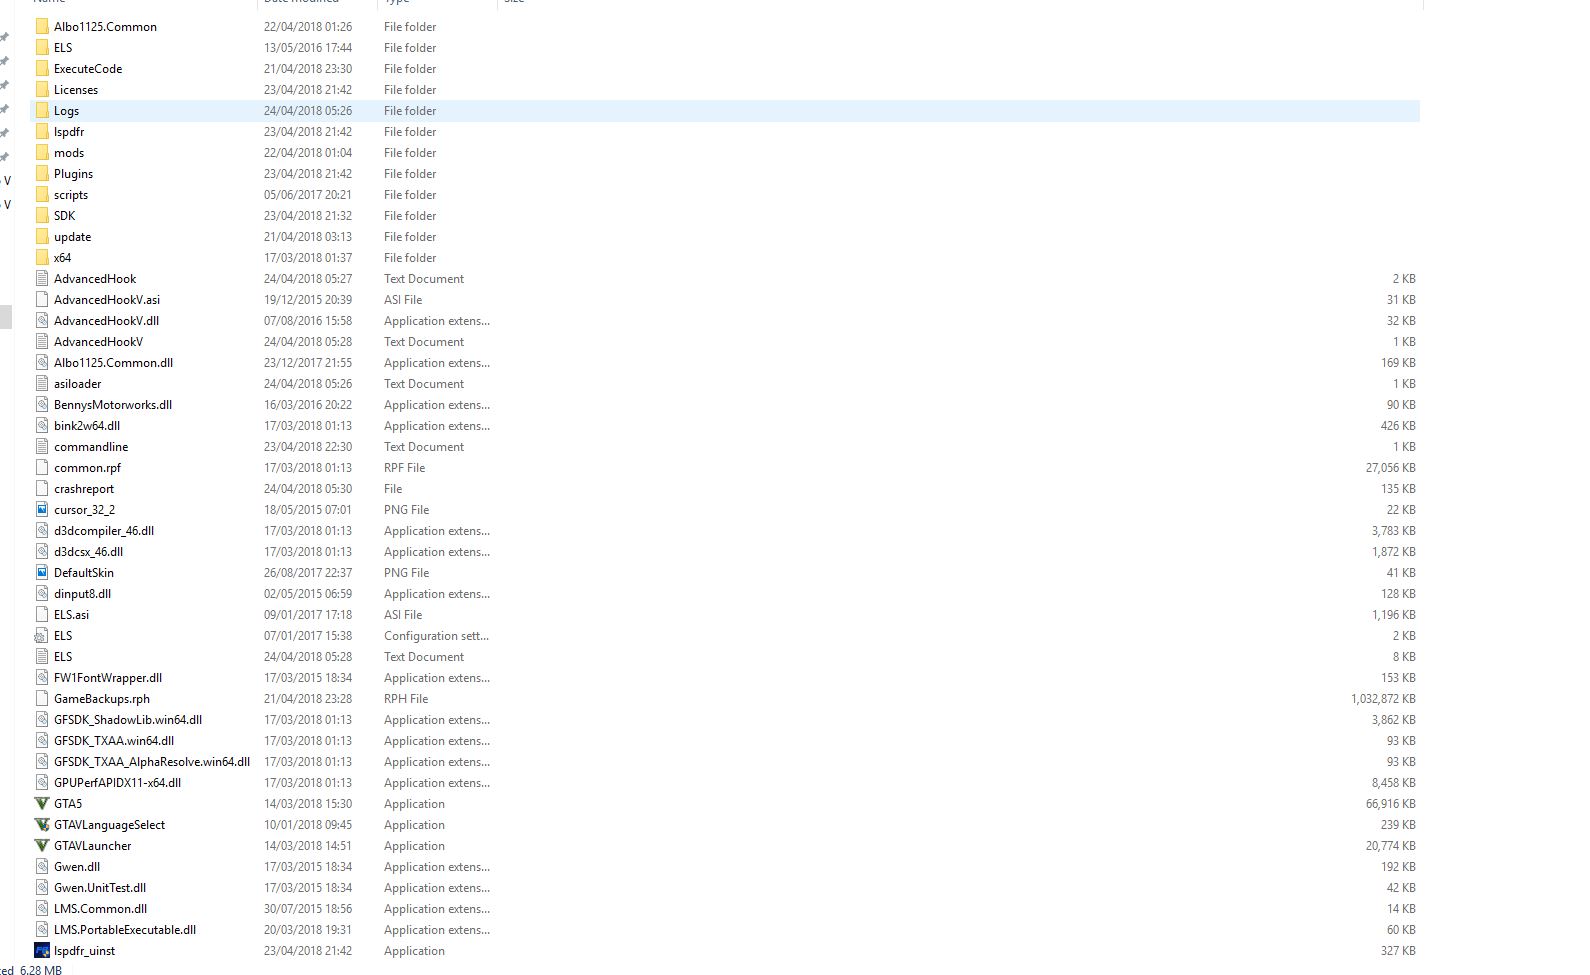Click the DefaultSkin PNG file icon

pyautogui.click(x=42, y=572)
